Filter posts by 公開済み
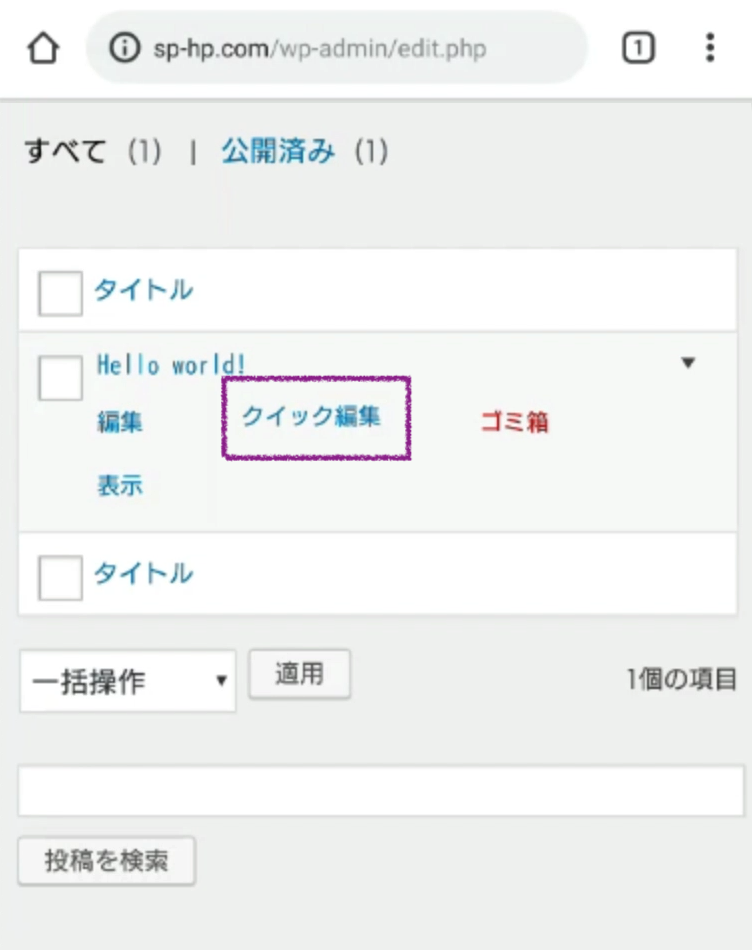The height and width of the screenshot is (950, 752). tap(278, 152)
